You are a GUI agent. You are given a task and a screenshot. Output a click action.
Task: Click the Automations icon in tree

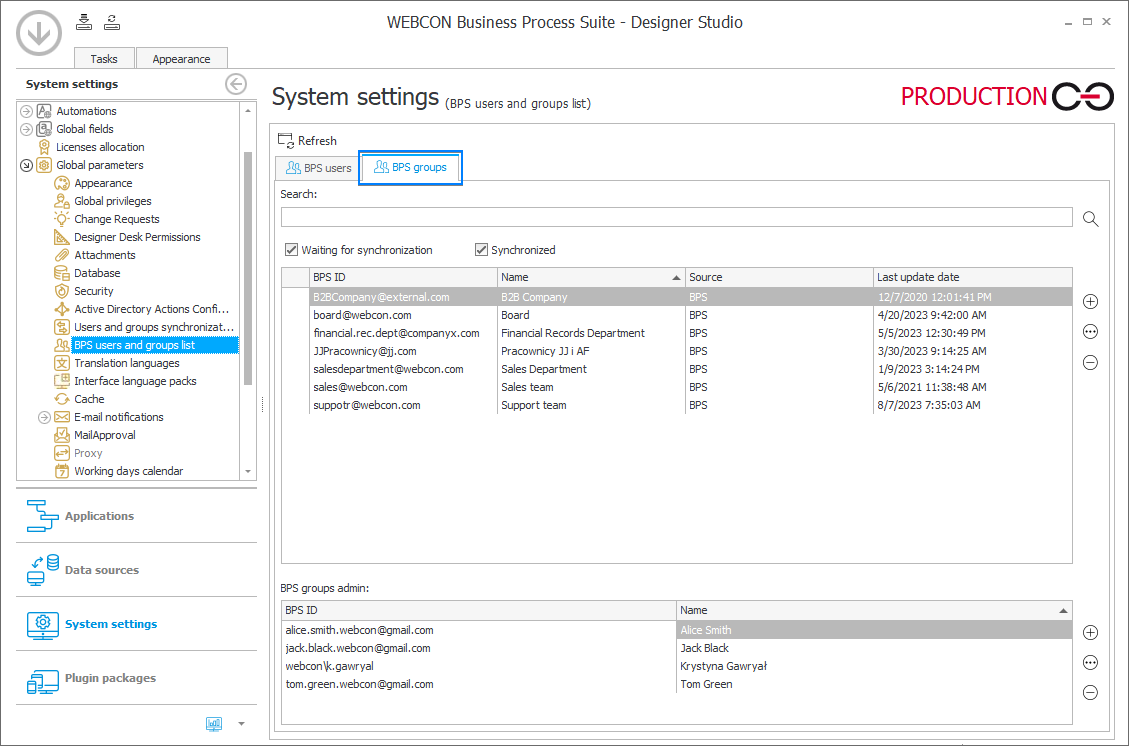coord(44,111)
